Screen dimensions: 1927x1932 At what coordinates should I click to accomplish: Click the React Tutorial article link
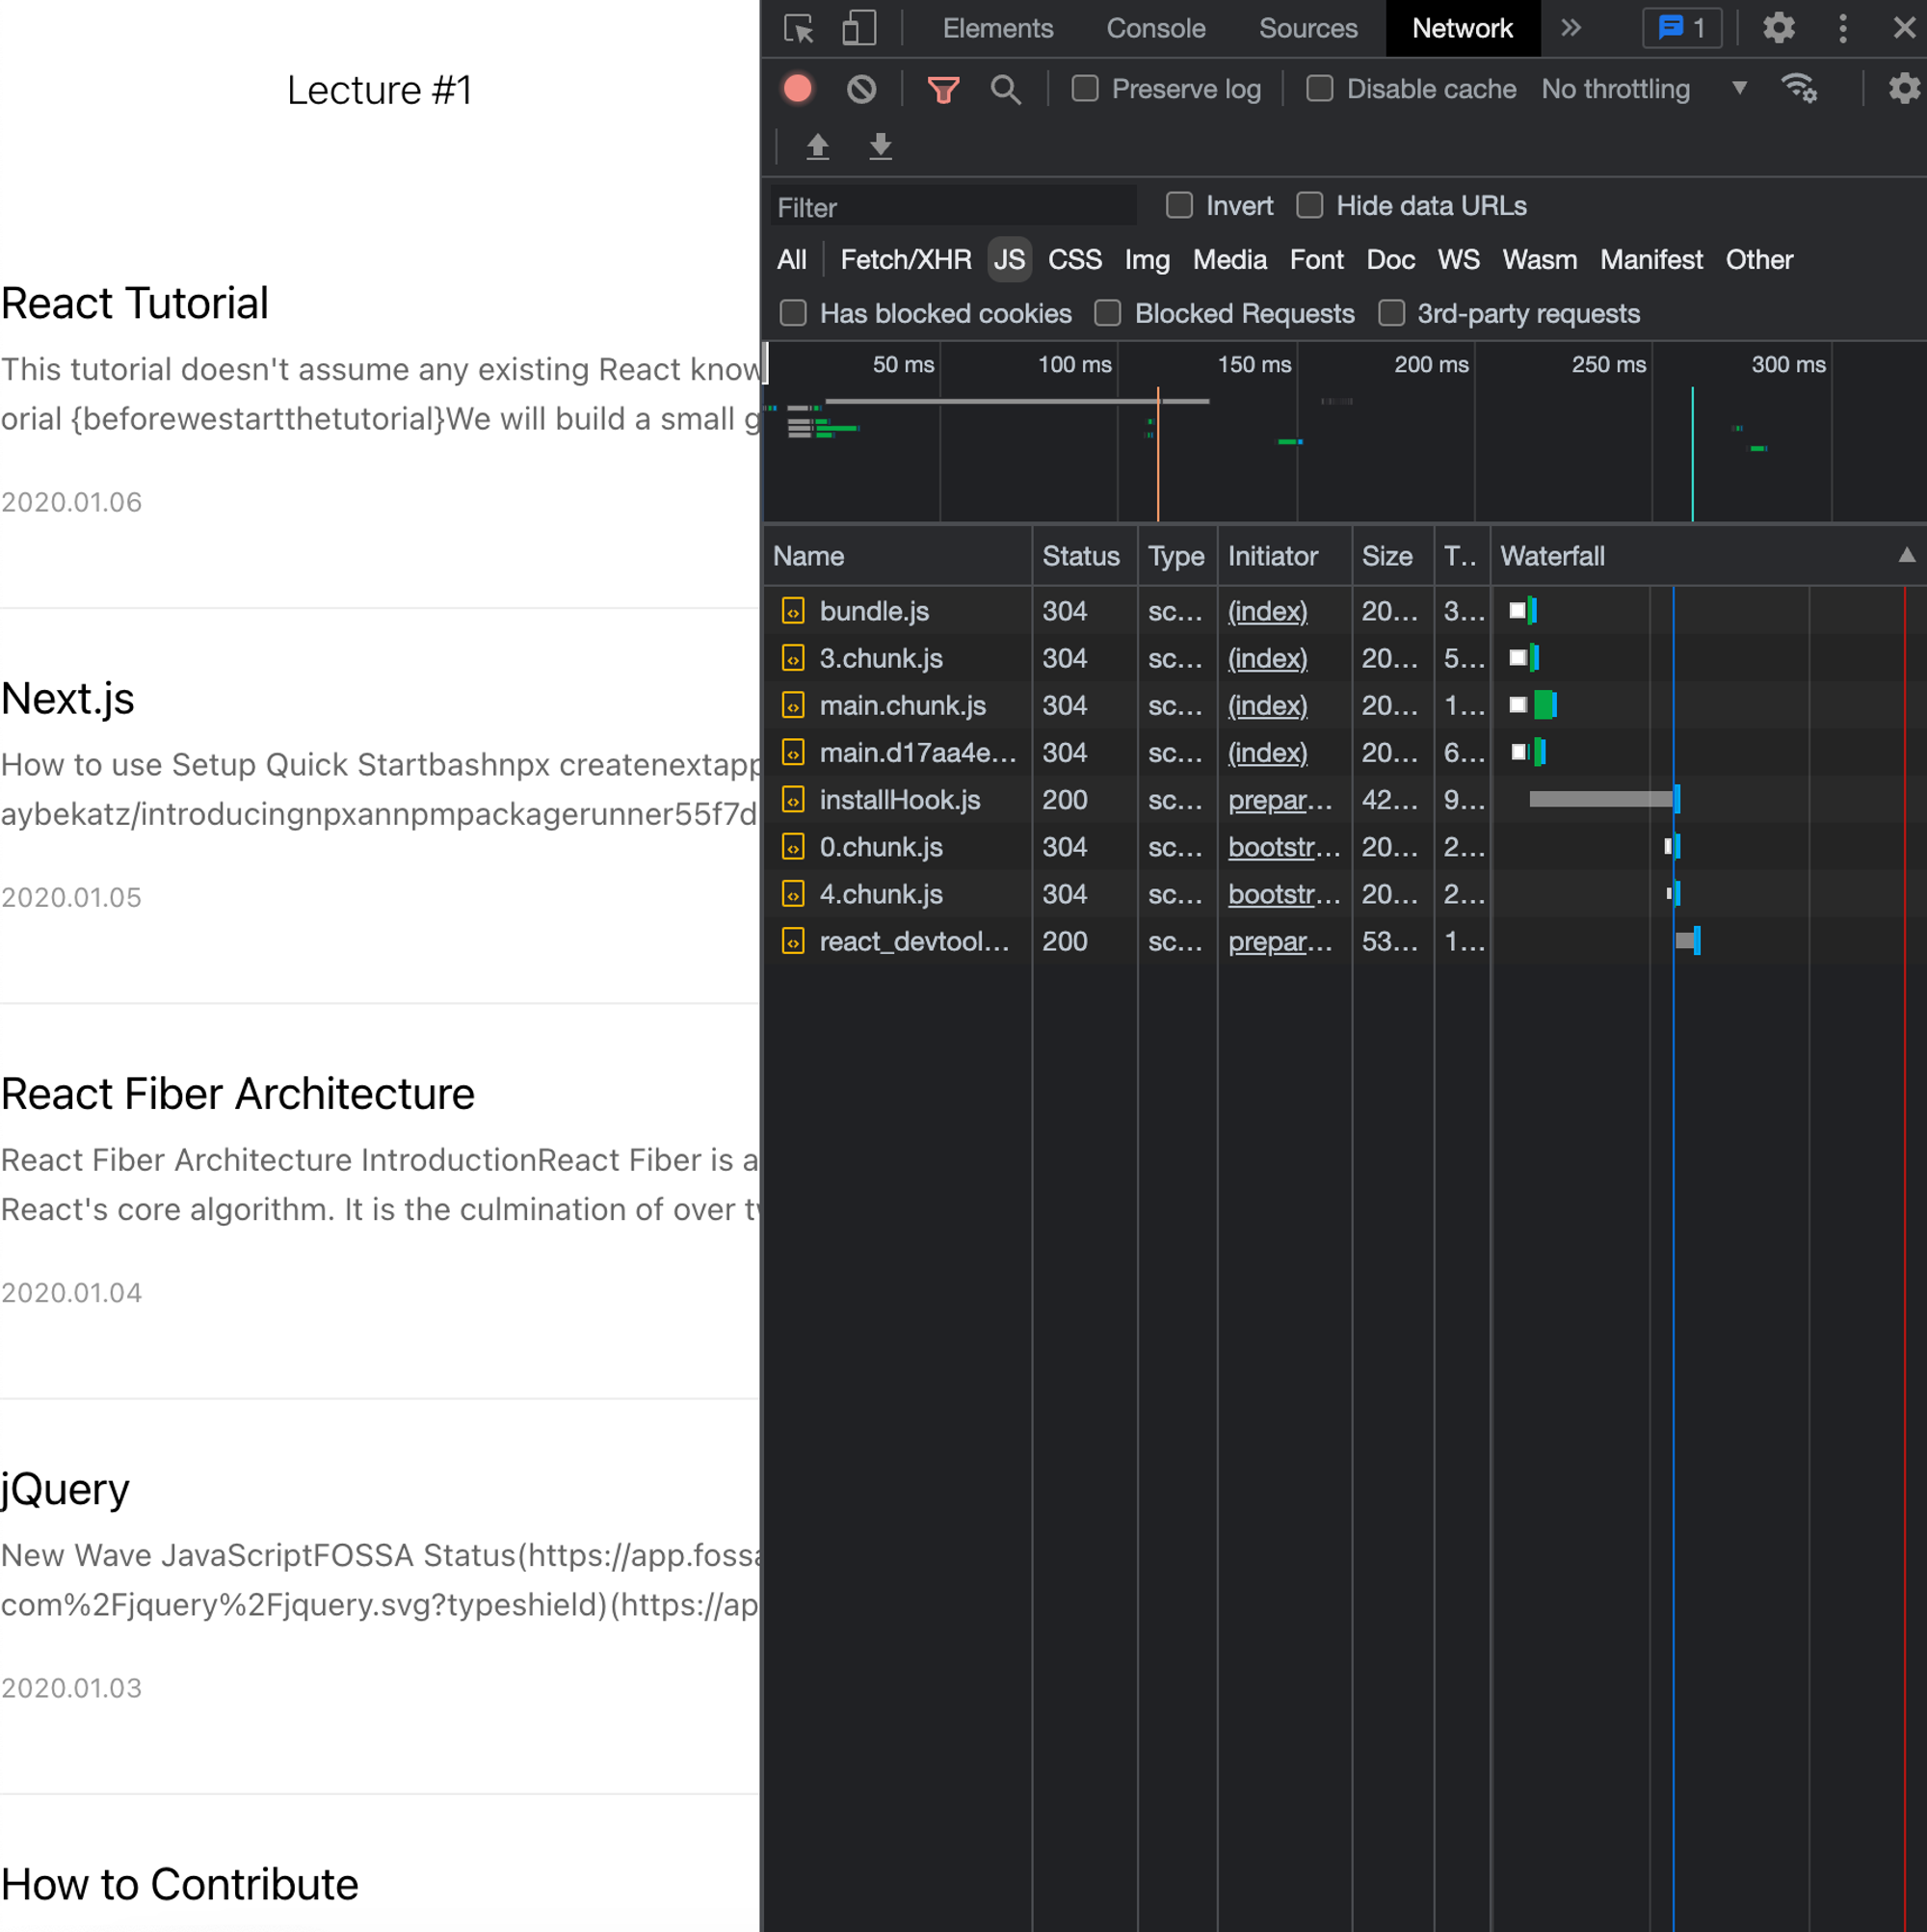tap(134, 300)
